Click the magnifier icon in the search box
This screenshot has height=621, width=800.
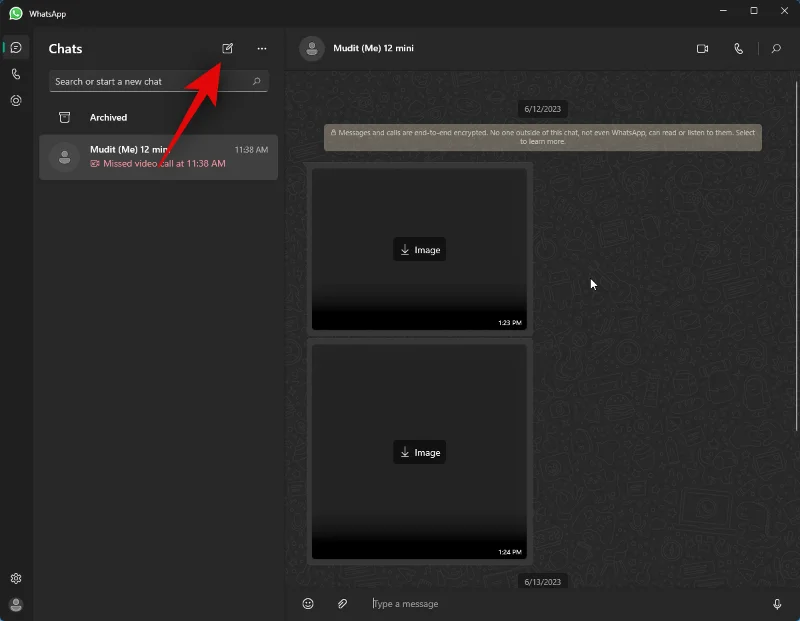tap(257, 81)
